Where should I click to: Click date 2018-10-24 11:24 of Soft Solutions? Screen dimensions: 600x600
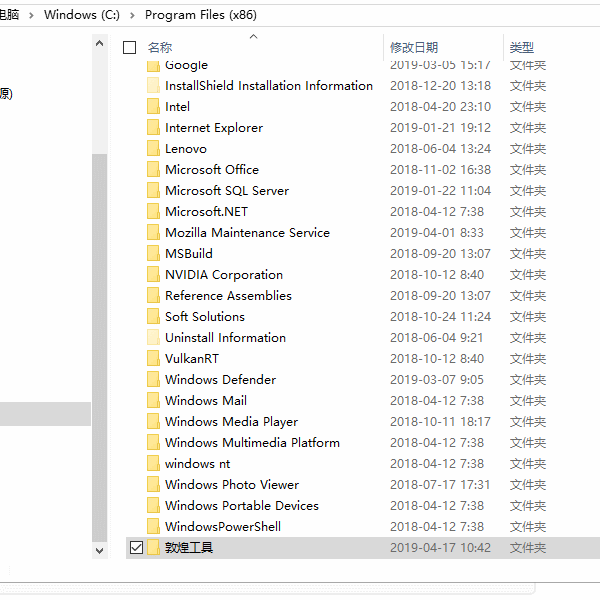click(x=440, y=317)
